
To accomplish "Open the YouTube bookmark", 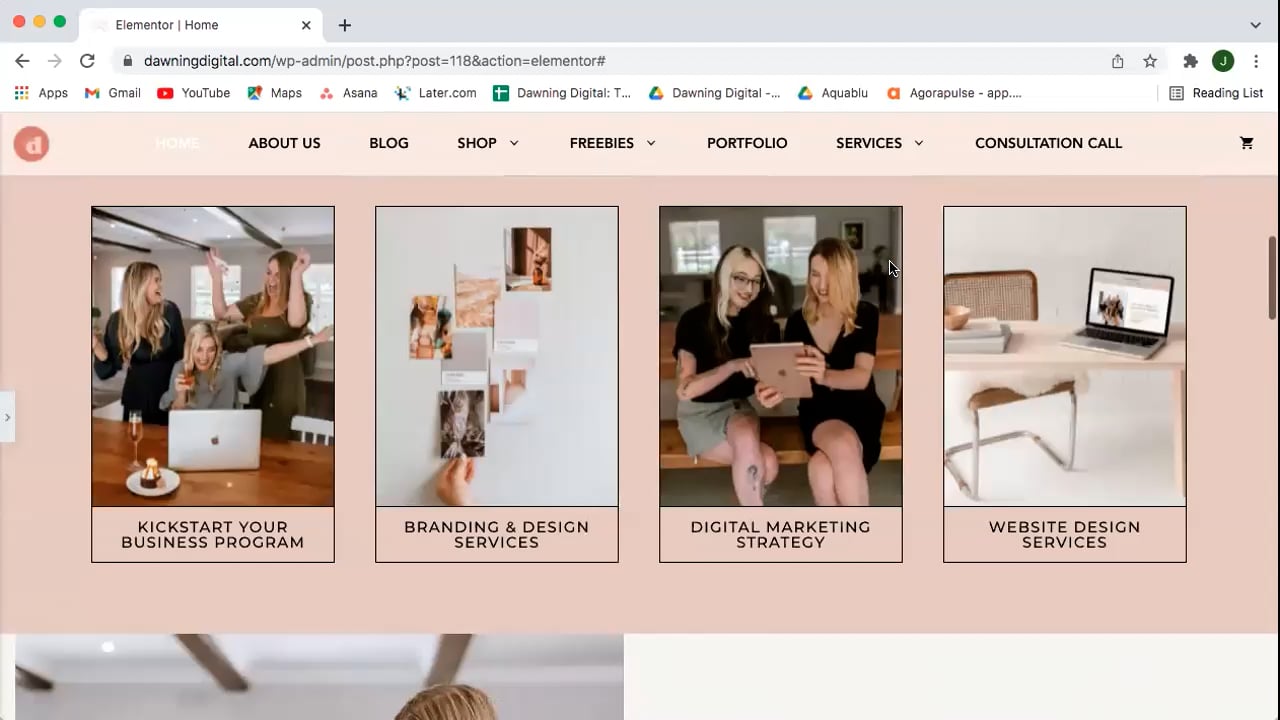I will coord(194,93).
